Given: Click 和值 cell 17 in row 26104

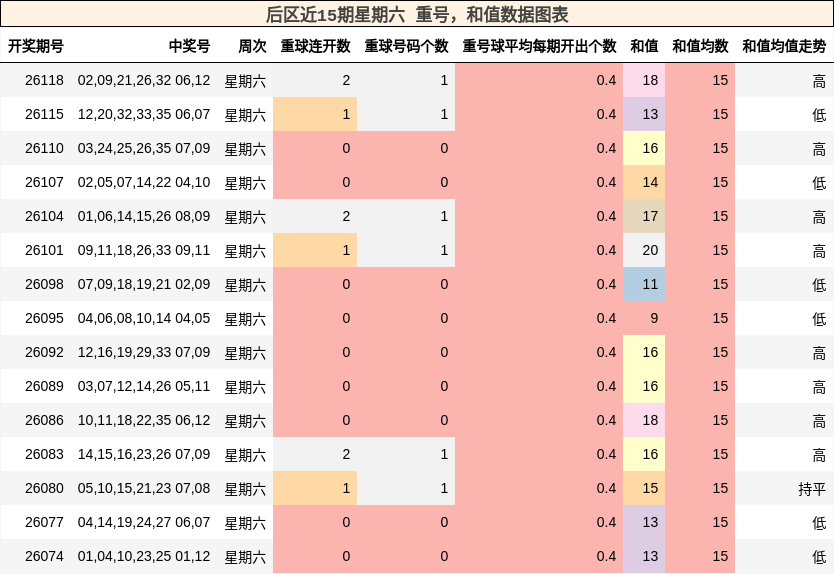Looking at the screenshot, I should click(644, 217).
